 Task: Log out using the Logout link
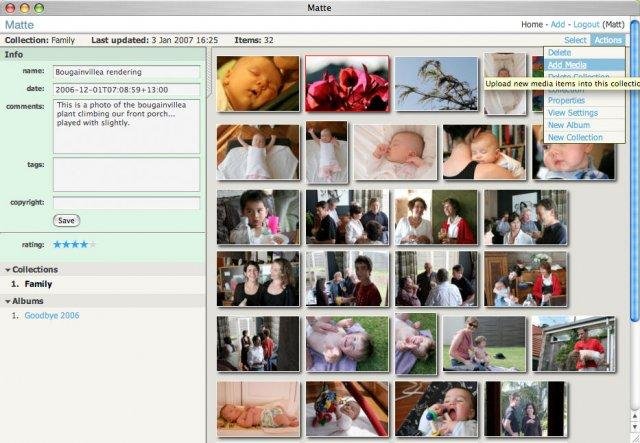point(586,24)
